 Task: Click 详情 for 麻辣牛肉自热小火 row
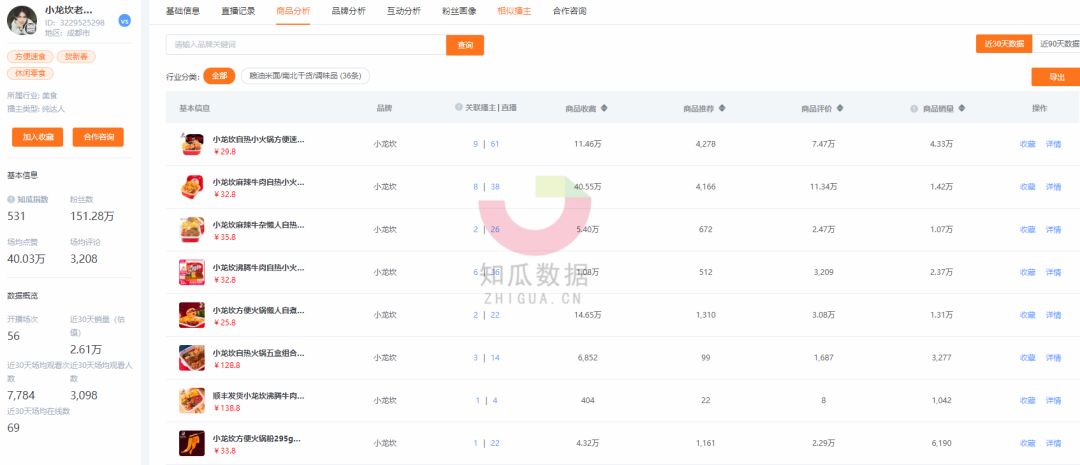click(x=1053, y=187)
